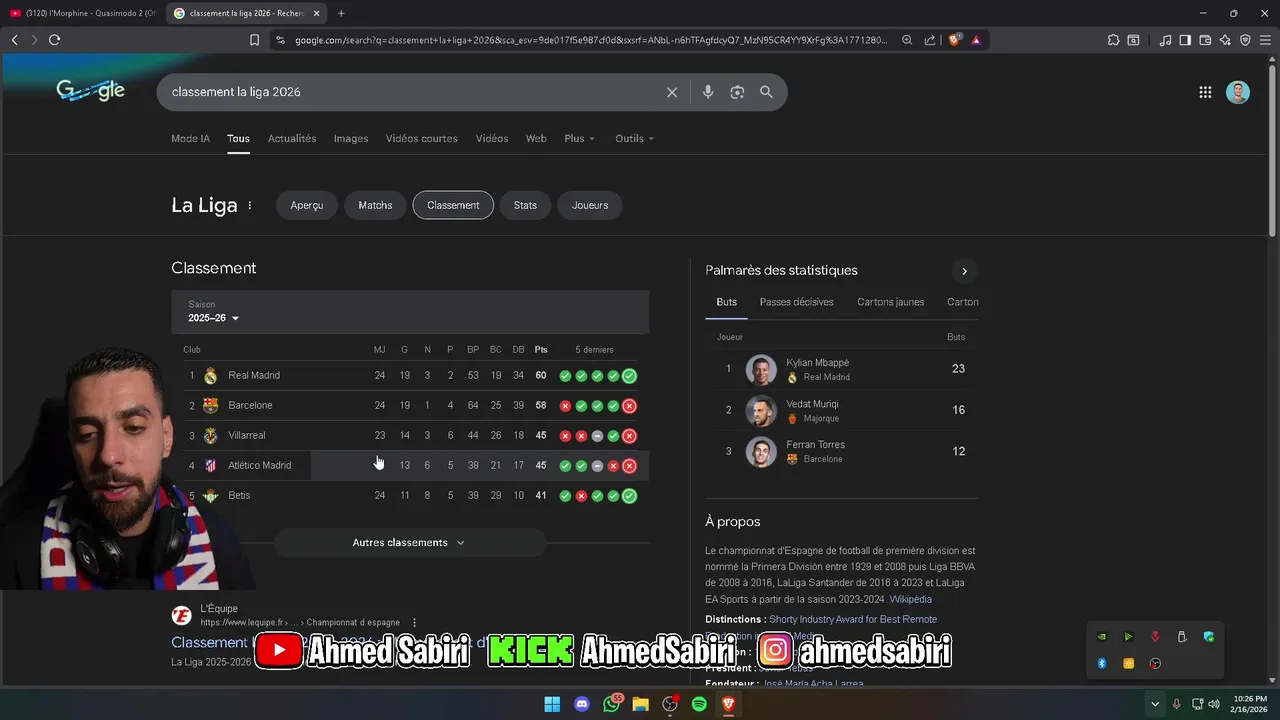Start voice search with the microphone icon
The width and height of the screenshot is (1280, 720).
pos(708,92)
